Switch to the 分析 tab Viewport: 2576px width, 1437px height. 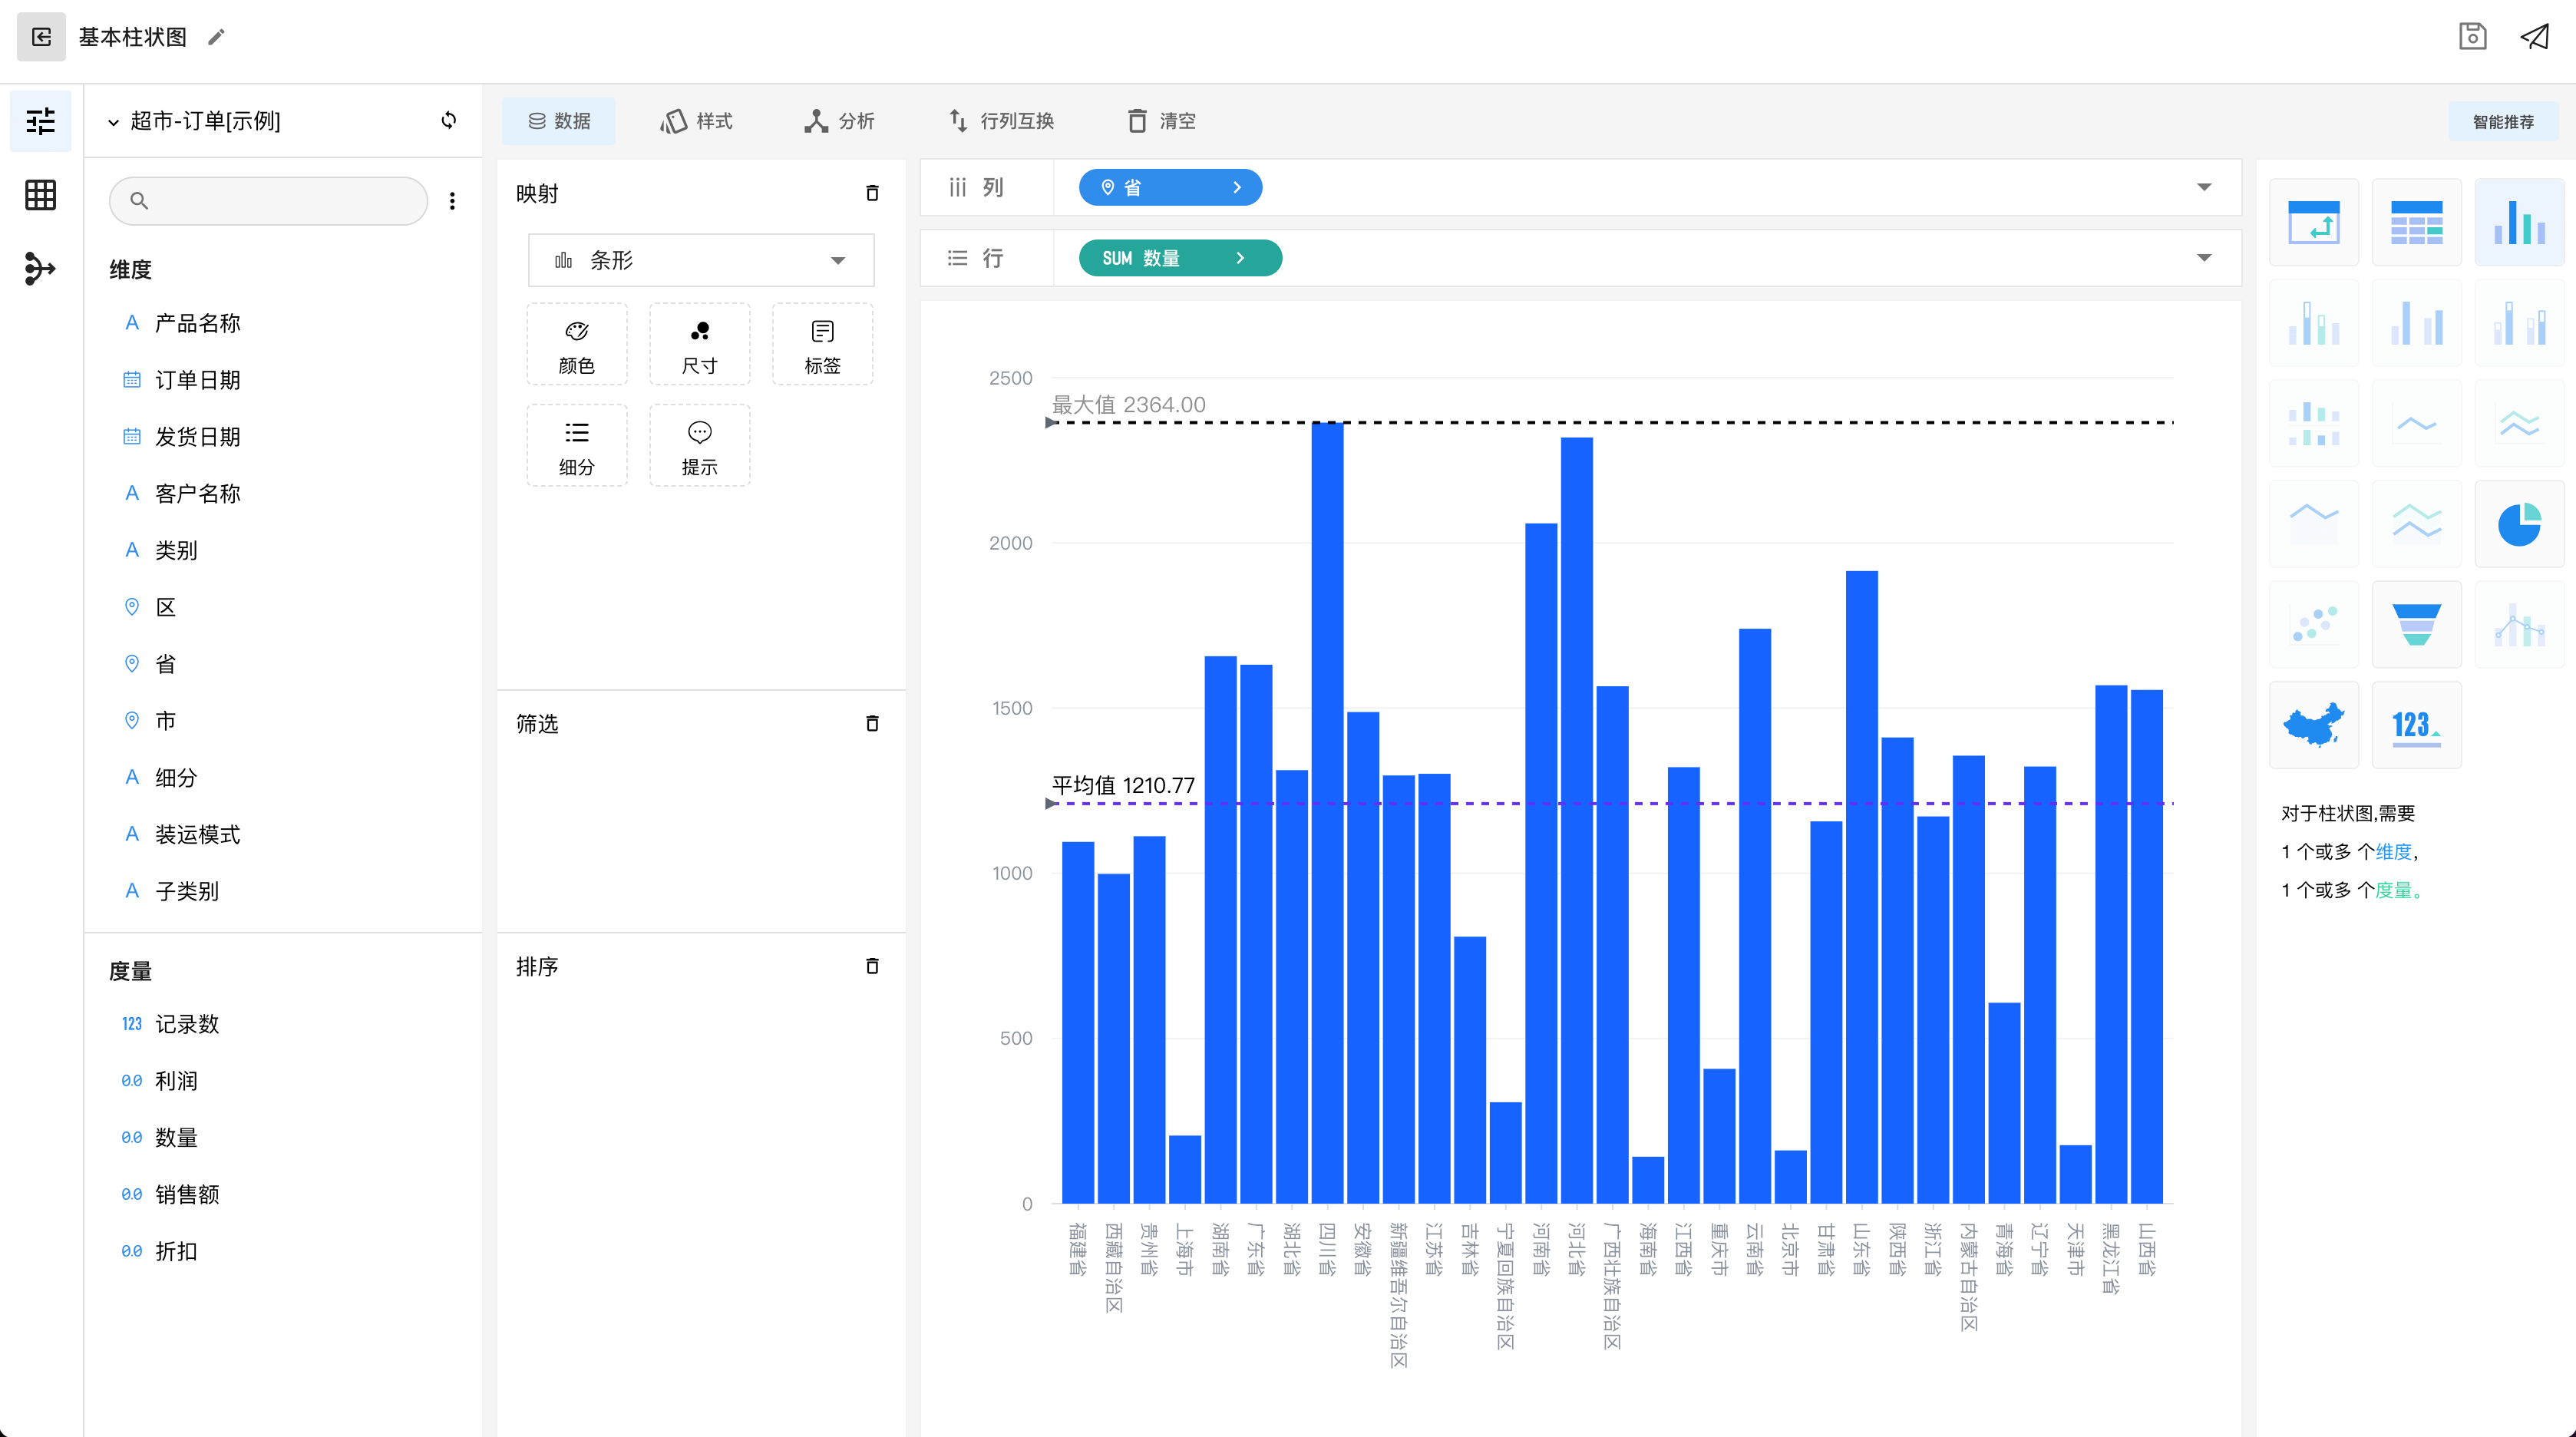point(838,121)
